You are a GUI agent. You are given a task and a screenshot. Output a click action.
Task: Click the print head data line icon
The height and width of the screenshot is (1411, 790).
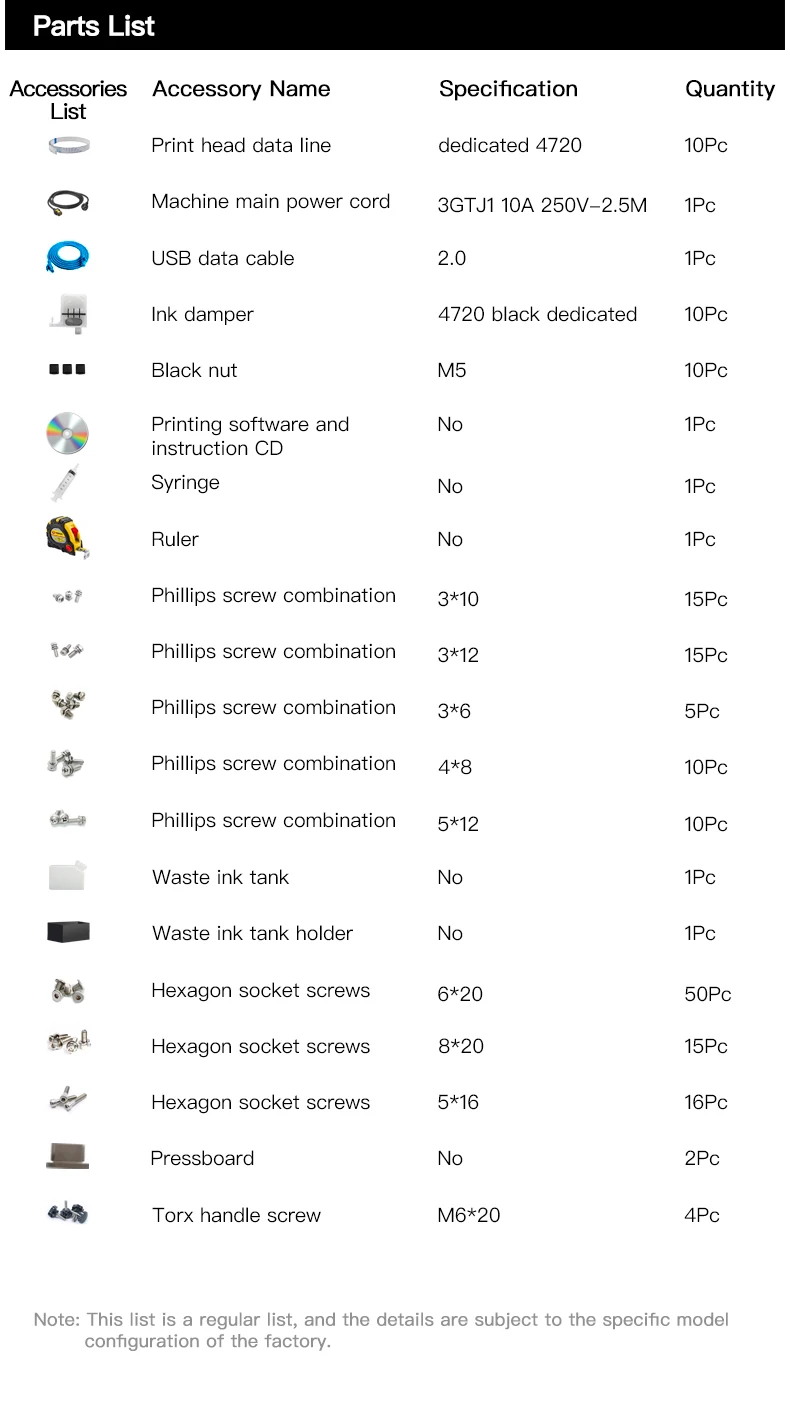68,146
